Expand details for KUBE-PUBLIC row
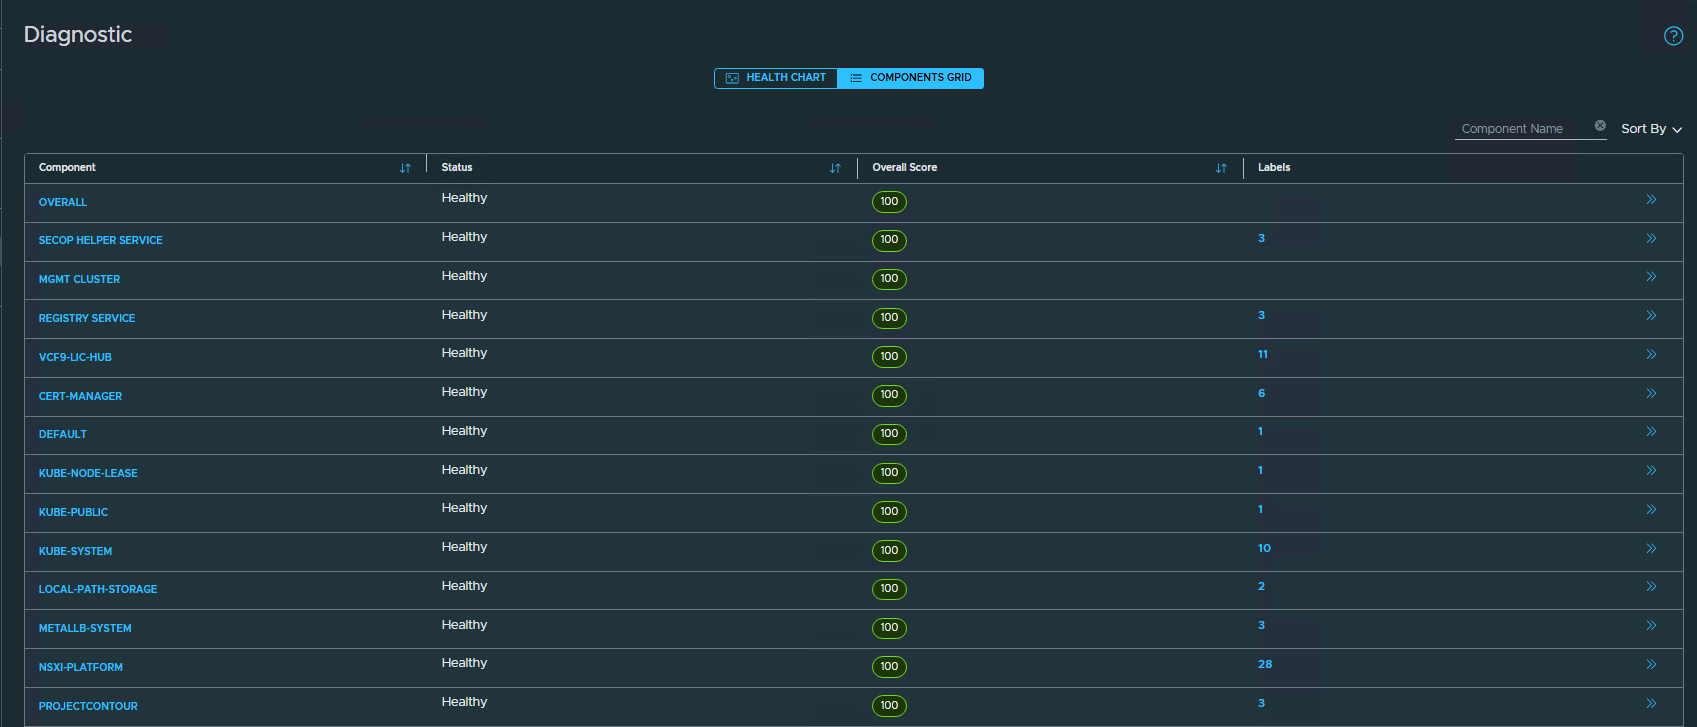 coord(1651,509)
